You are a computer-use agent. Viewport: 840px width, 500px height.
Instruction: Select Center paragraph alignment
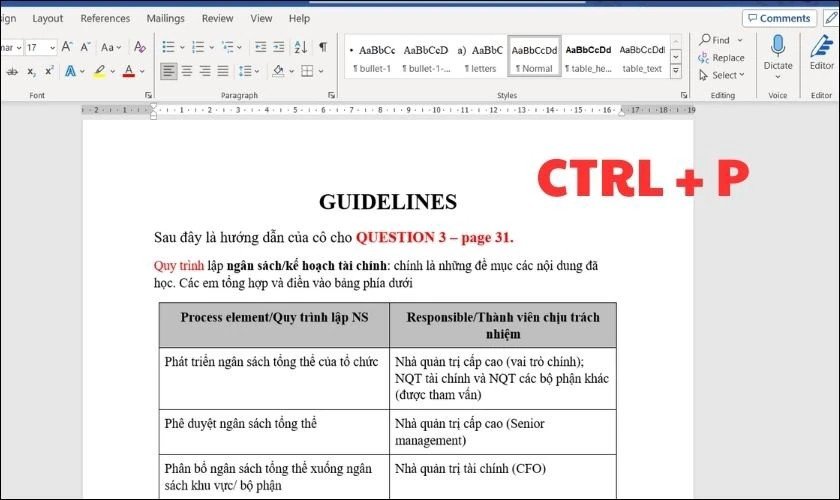tap(187, 71)
